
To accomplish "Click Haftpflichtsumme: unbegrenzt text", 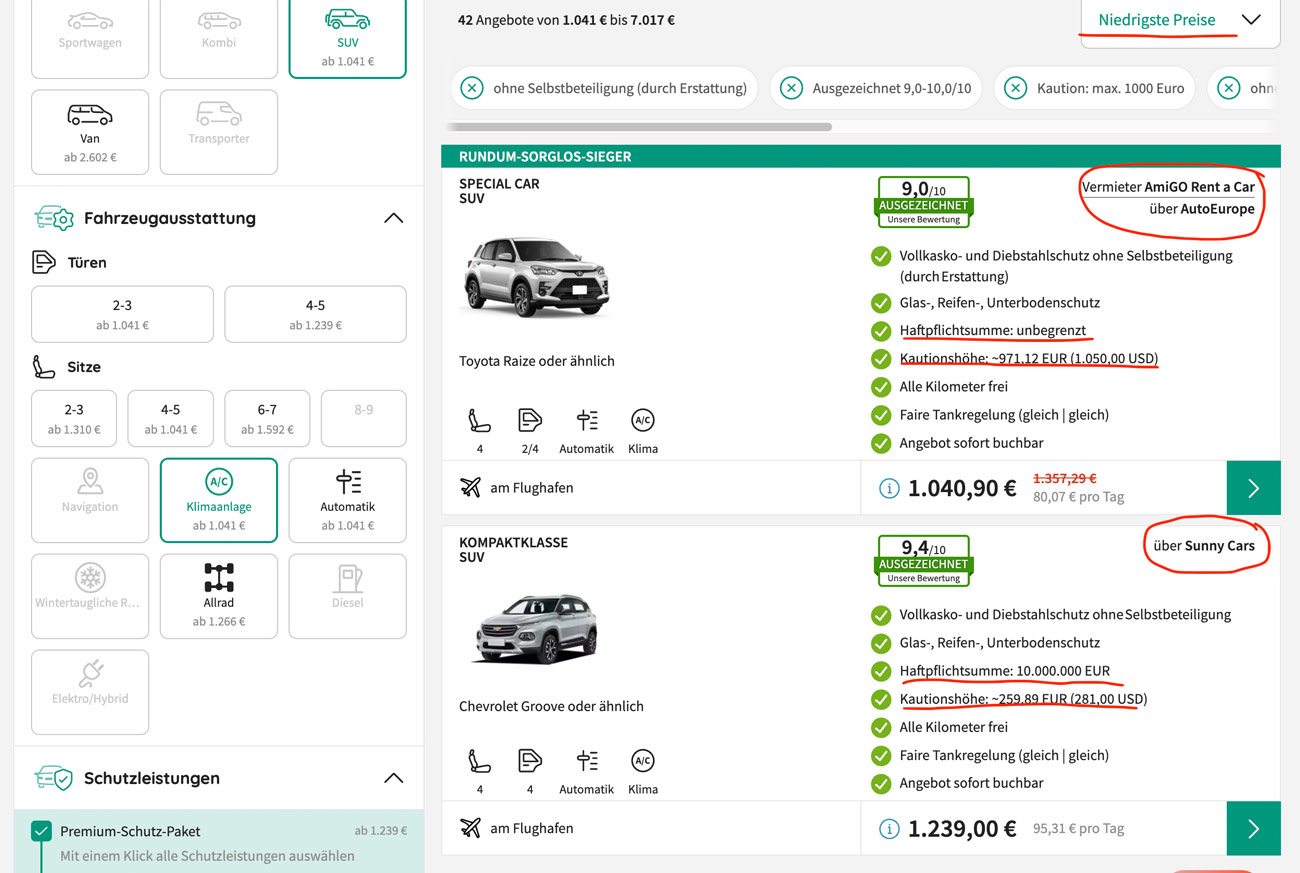I will (993, 330).
